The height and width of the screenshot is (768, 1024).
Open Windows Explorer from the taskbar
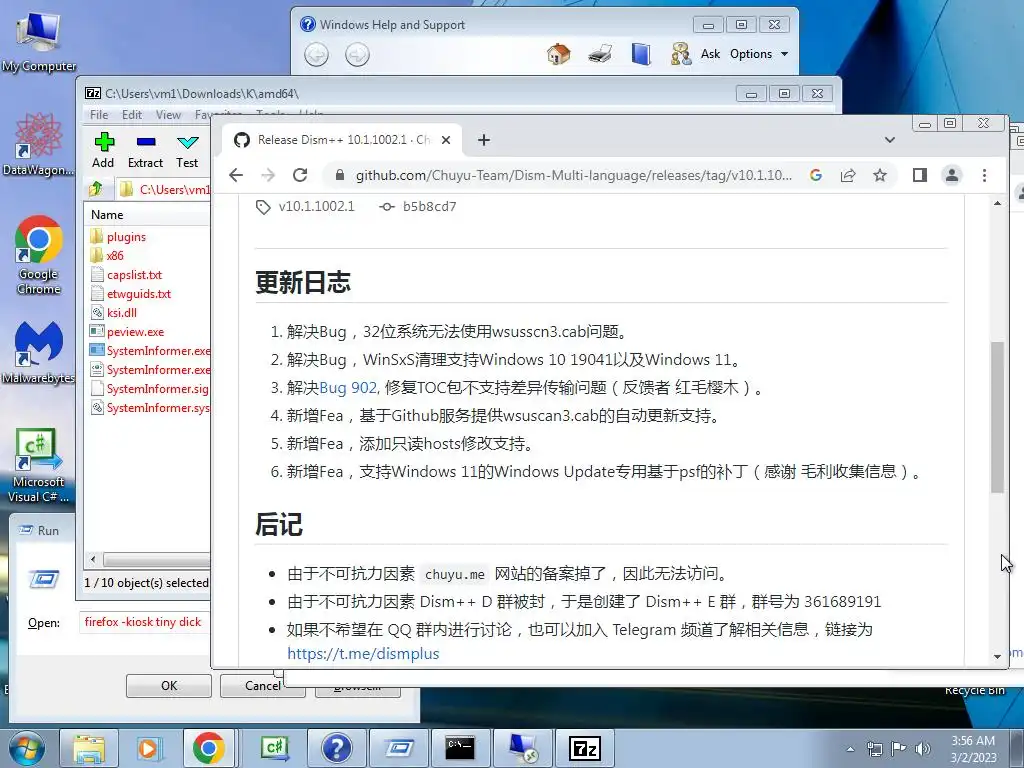point(89,748)
